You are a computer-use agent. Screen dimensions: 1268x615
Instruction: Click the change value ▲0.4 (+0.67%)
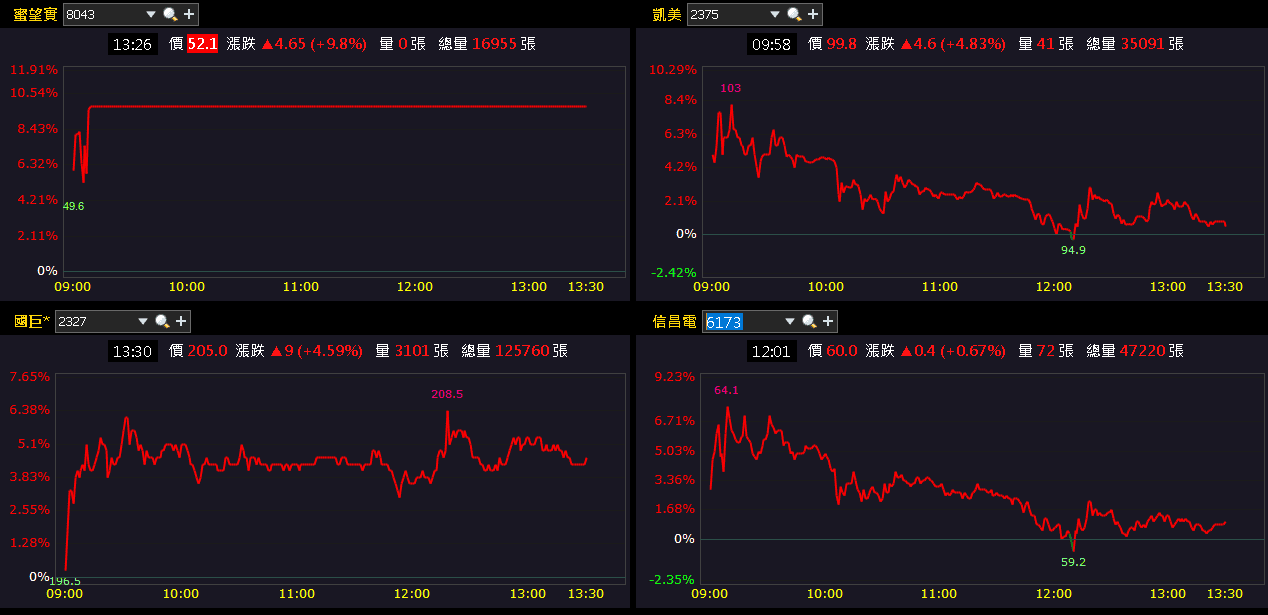tap(953, 351)
